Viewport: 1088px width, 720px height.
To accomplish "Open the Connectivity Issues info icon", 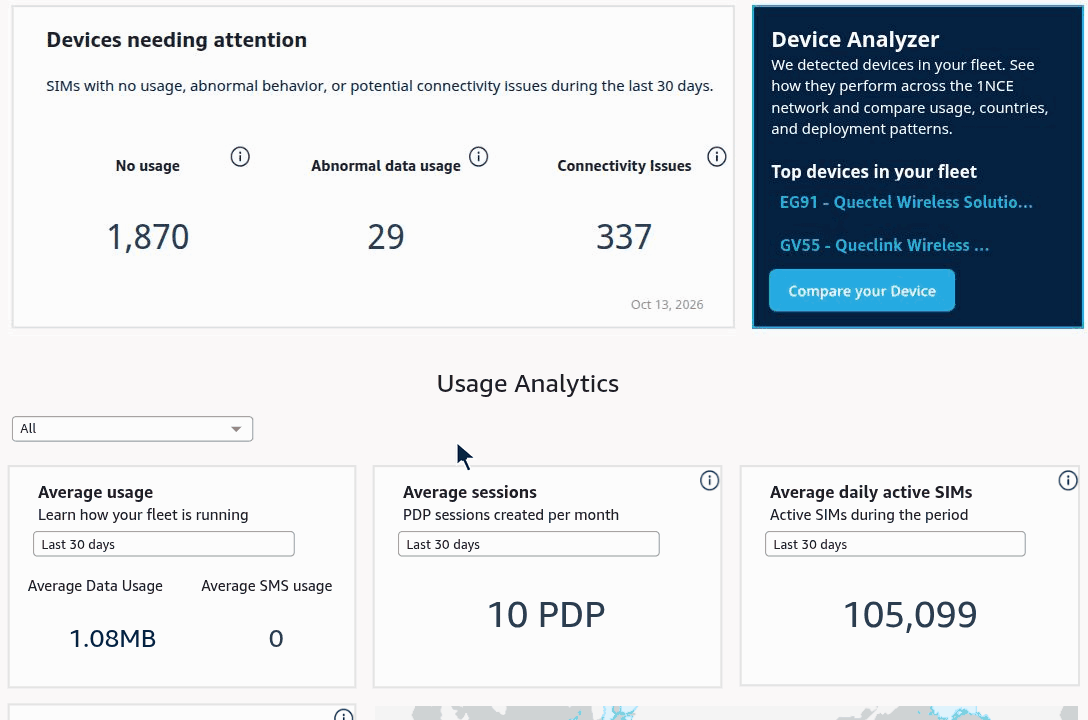I will point(717,157).
